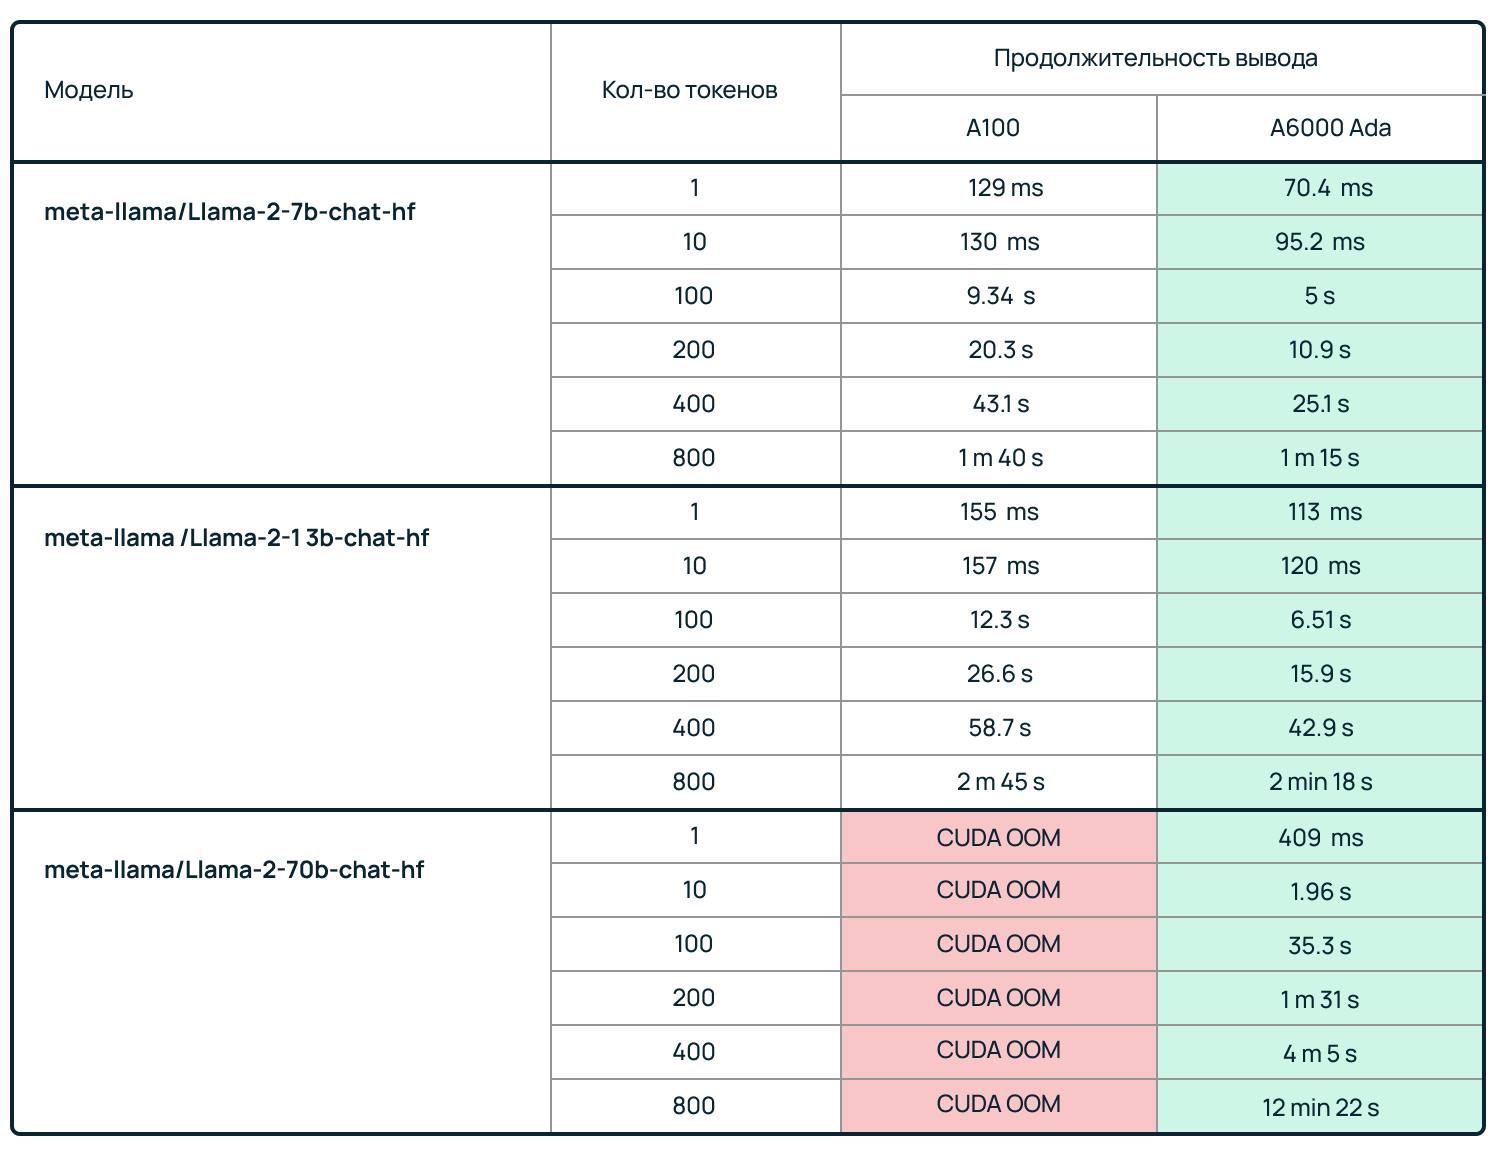Select the meta-llama/Llama-2-7b-chat-hf model name
The width and height of the screenshot is (1500, 1156).
[229, 212]
